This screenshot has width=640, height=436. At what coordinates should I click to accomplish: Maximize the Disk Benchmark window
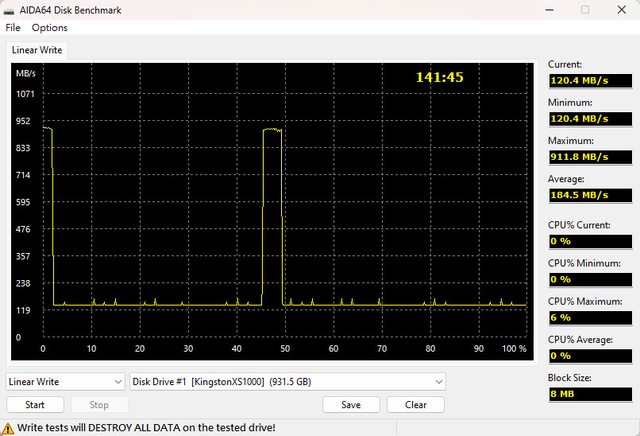coord(585,9)
